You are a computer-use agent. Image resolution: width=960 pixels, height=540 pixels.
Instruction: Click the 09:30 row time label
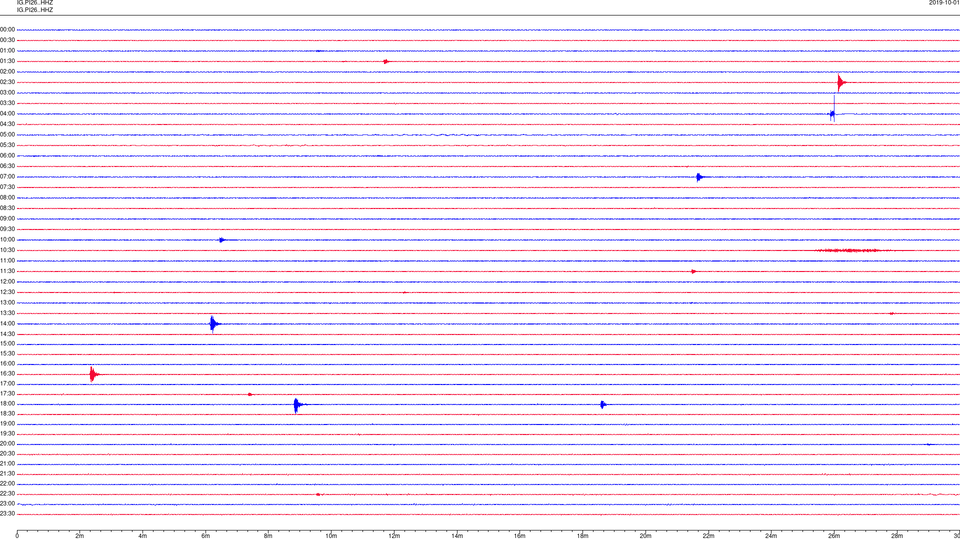pos(7,229)
